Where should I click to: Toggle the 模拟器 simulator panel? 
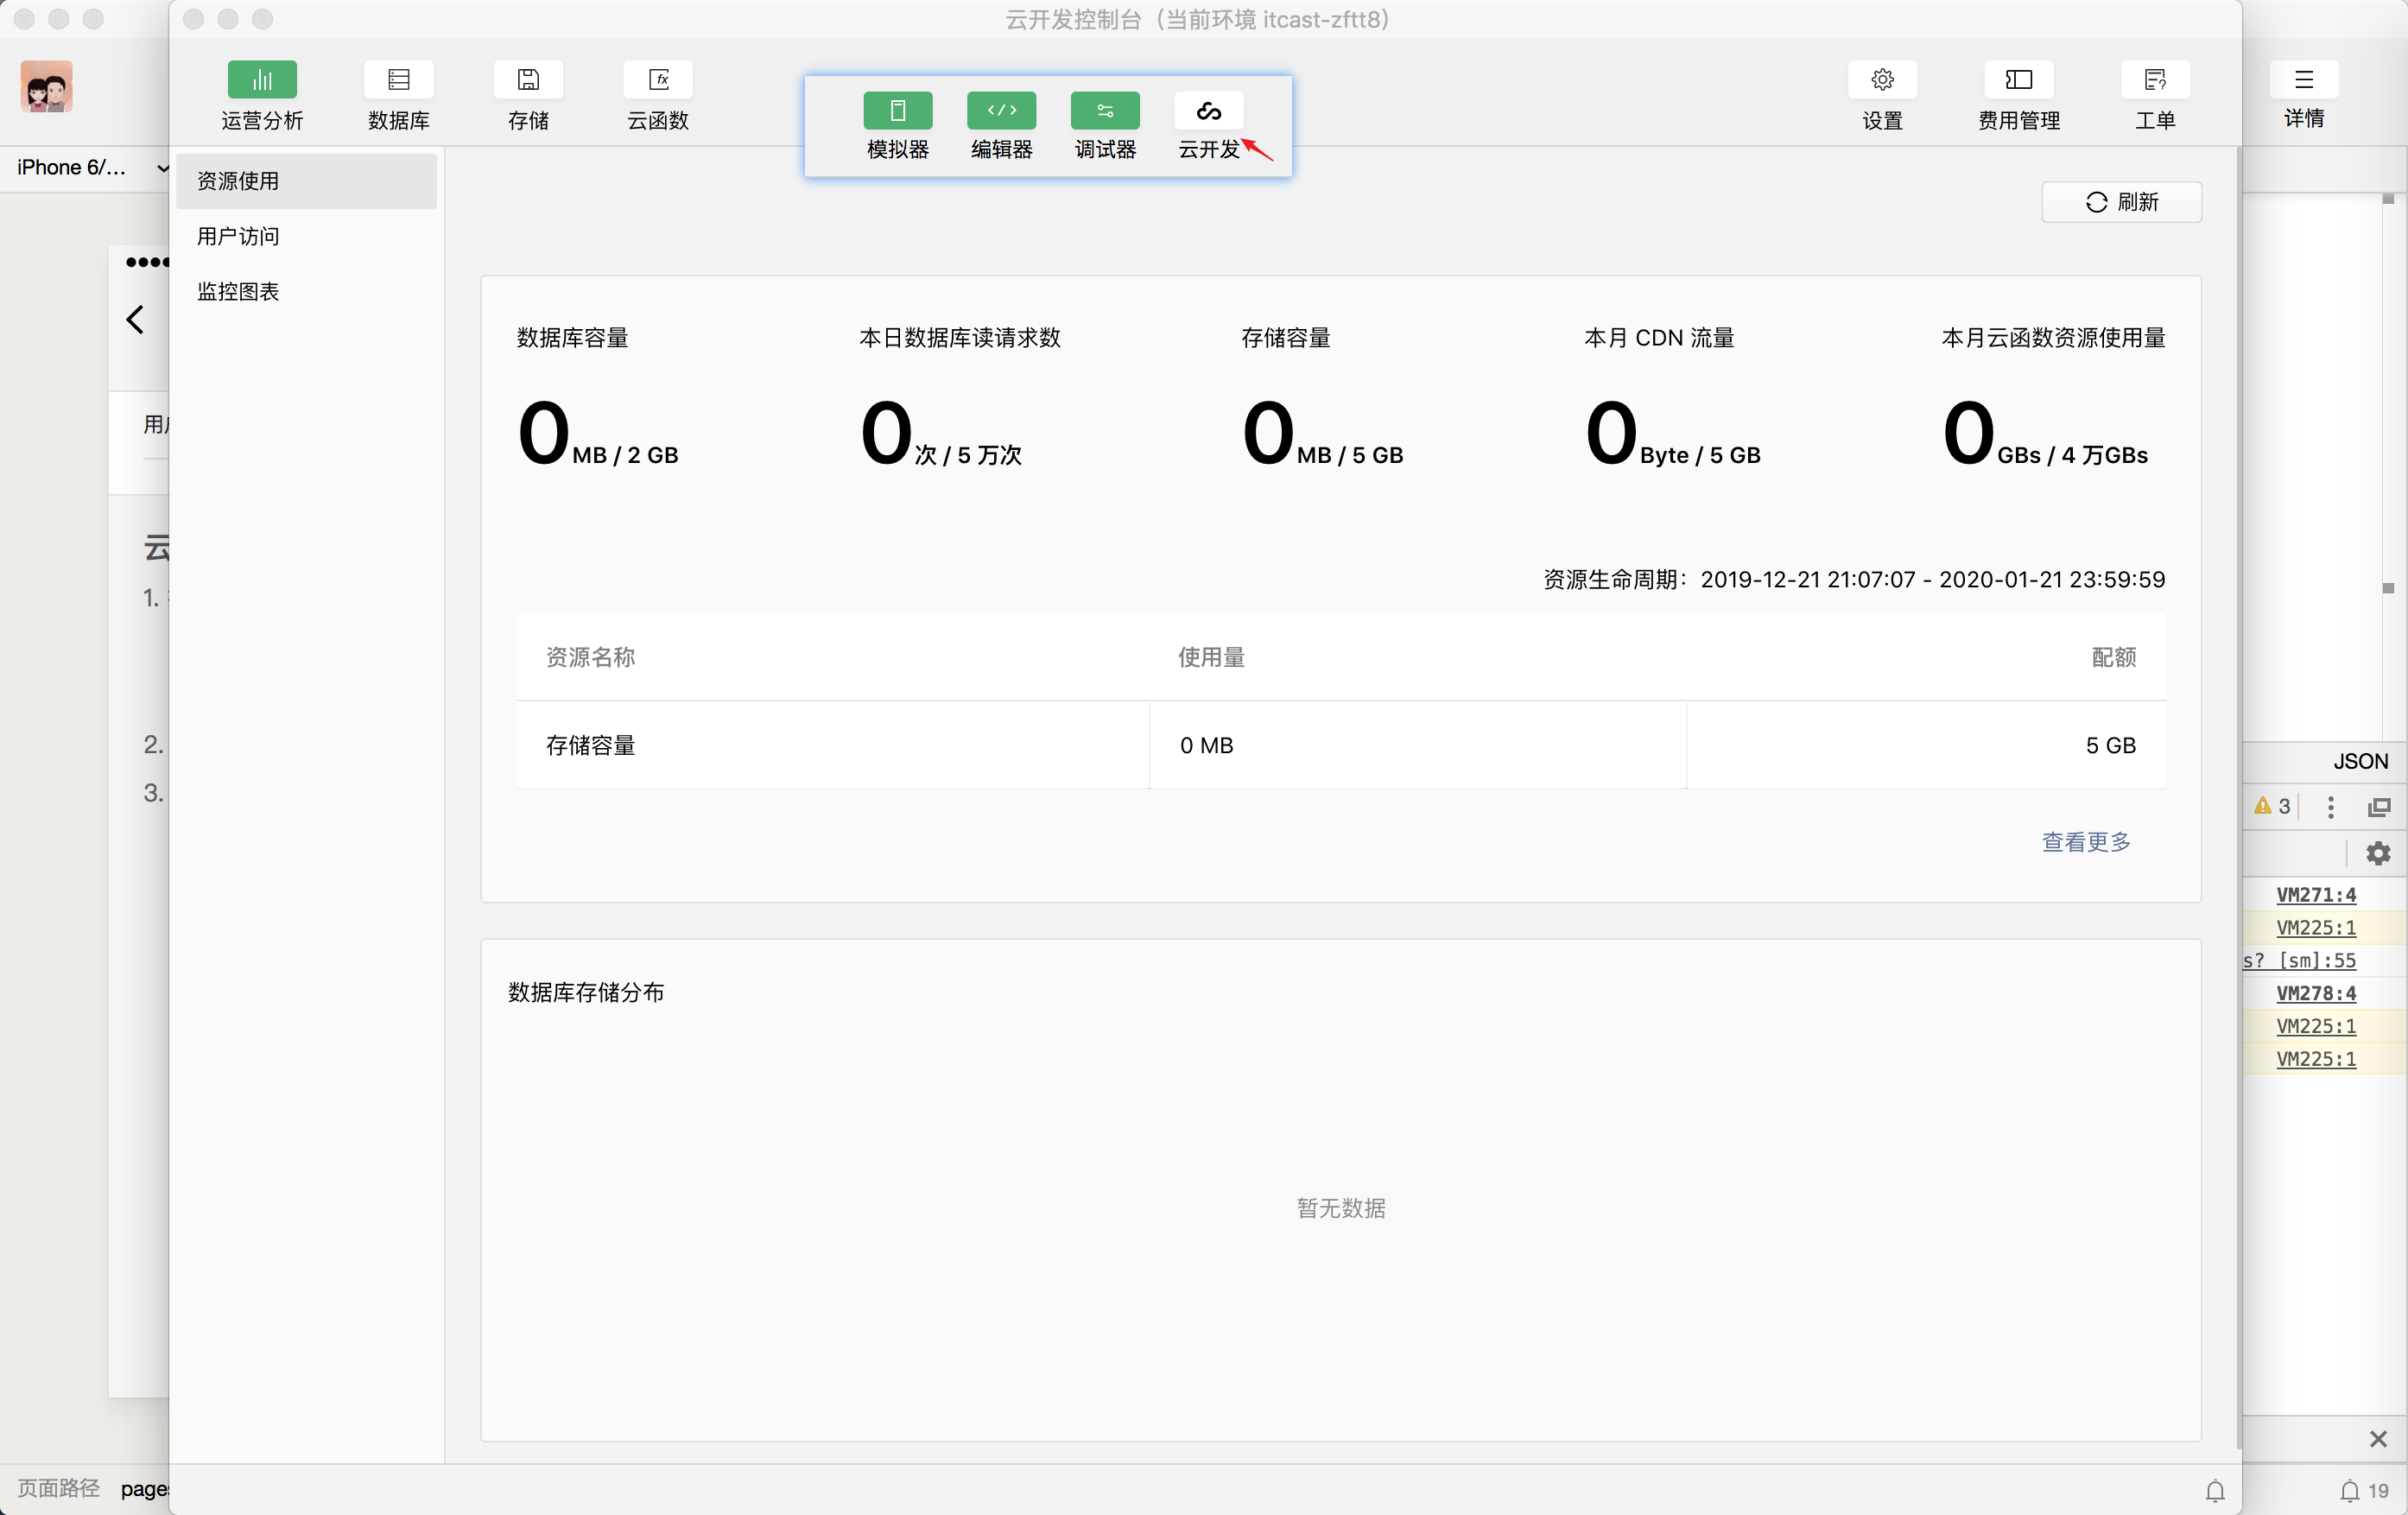pyautogui.click(x=897, y=126)
